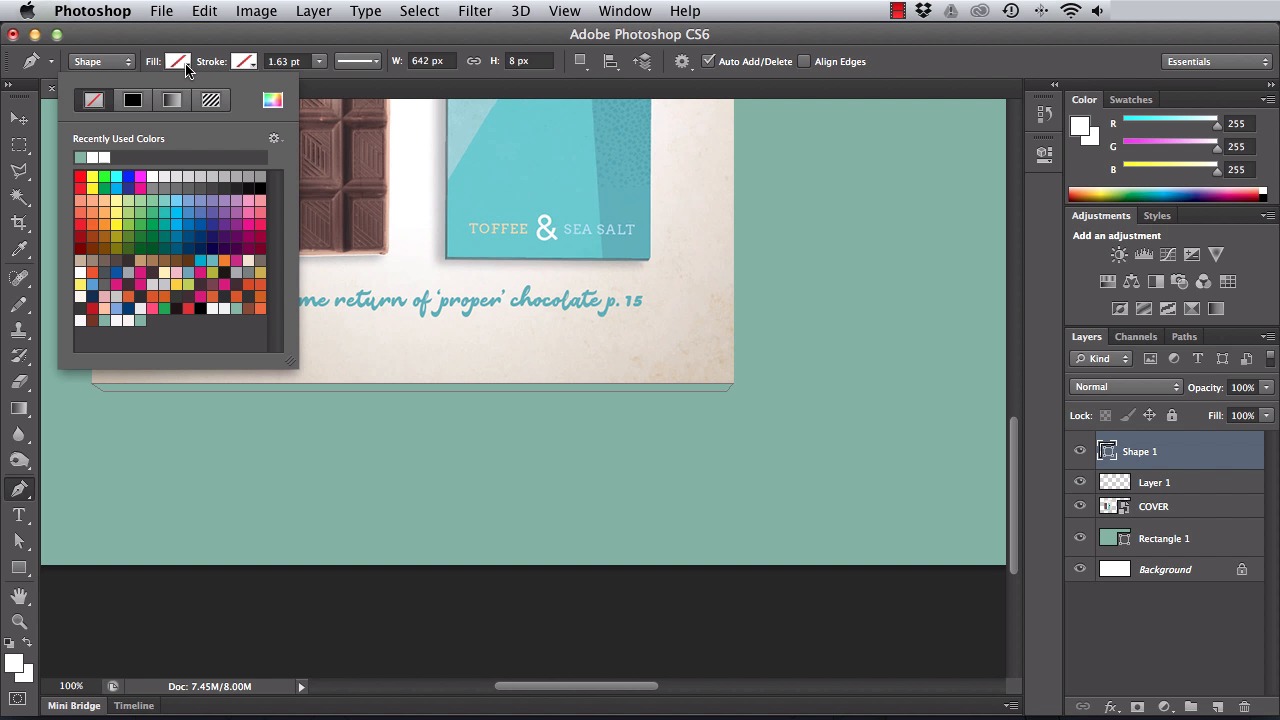Select the Zoom tool
The height and width of the screenshot is (720, 1280).
pyautogui.click(x=19, y=621)
